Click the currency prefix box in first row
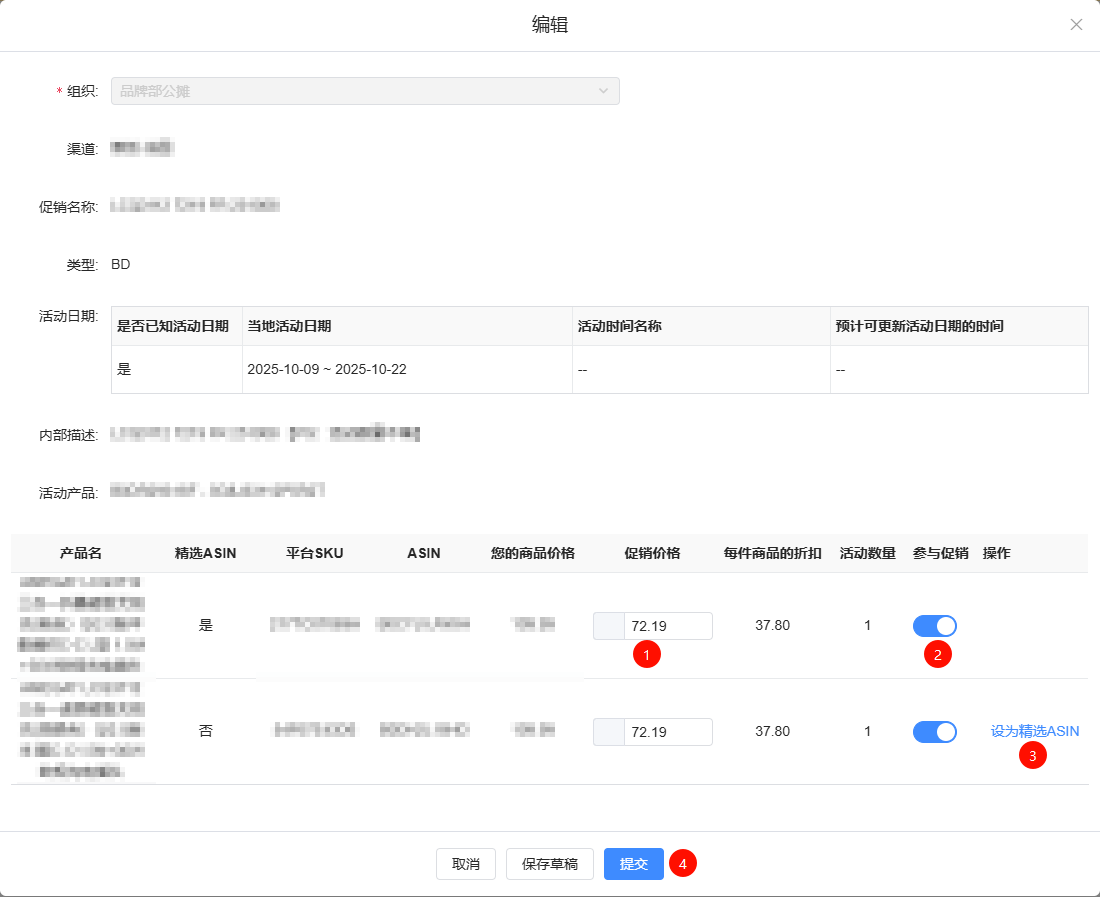The width and height of the screenshot is (1100, 897). pos(609,626)
